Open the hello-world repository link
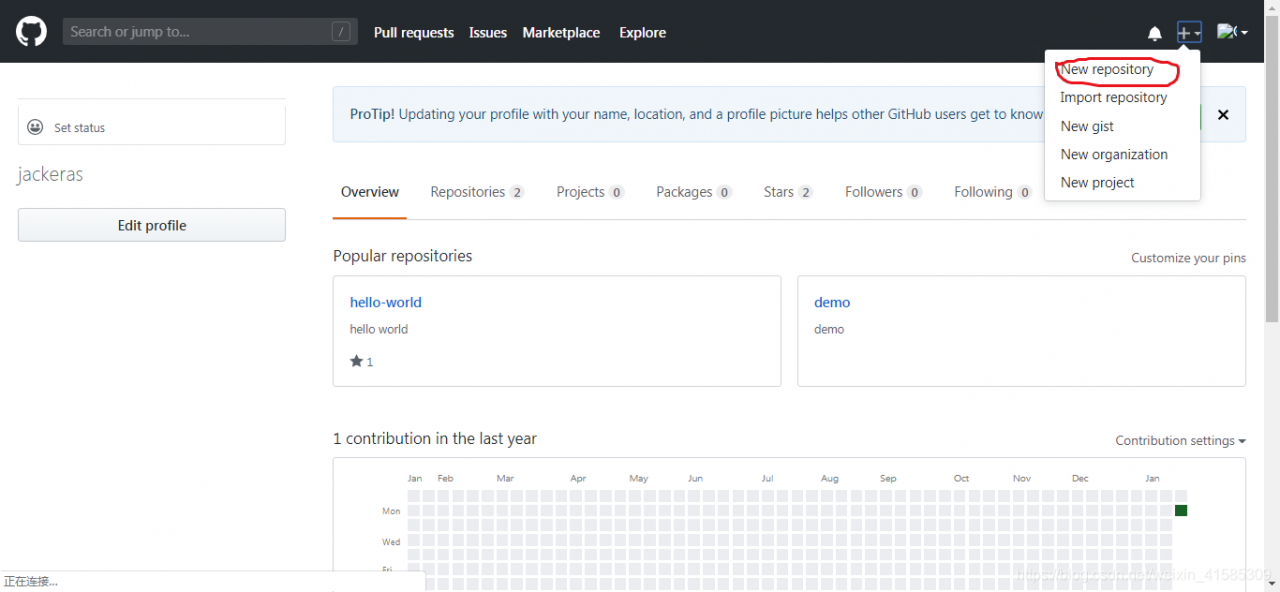Image resolution: width=1280 pixels, height=592 pixels. coord(386,302)
